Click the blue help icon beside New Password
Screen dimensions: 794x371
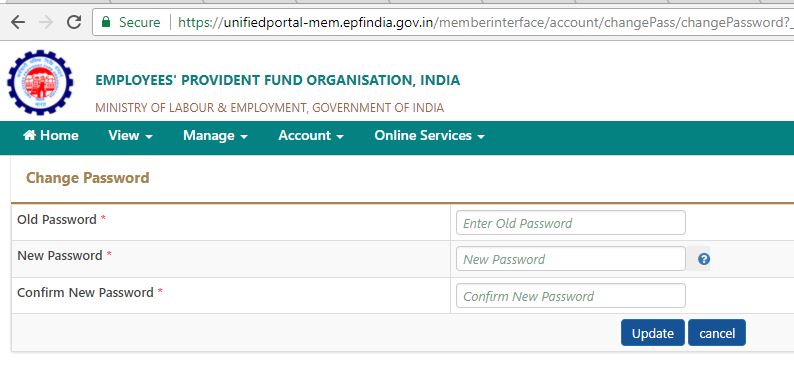point(703,259)
